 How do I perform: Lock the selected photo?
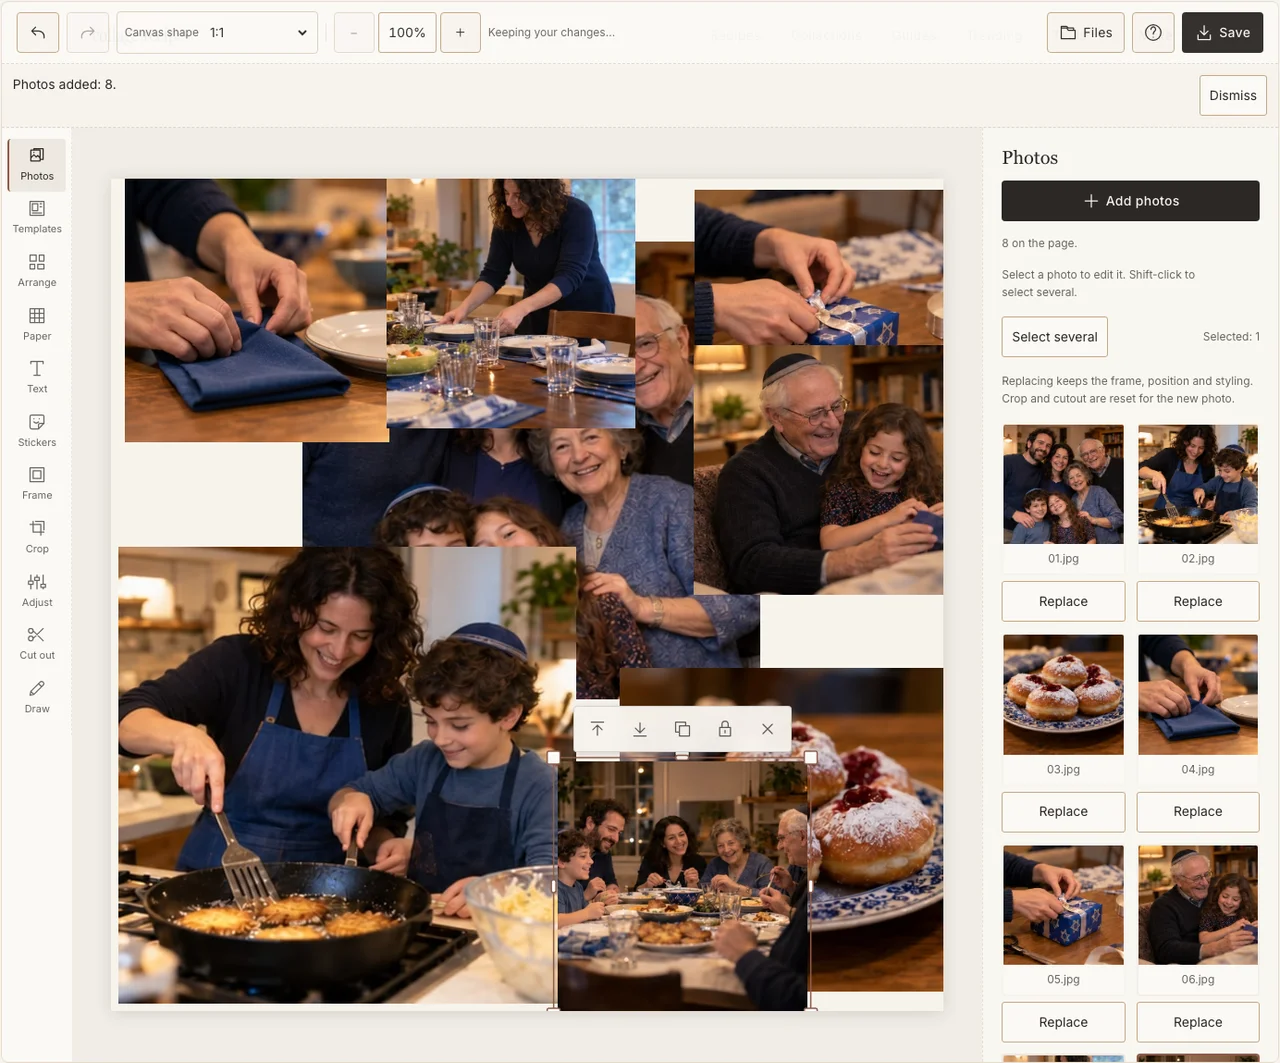725,729
